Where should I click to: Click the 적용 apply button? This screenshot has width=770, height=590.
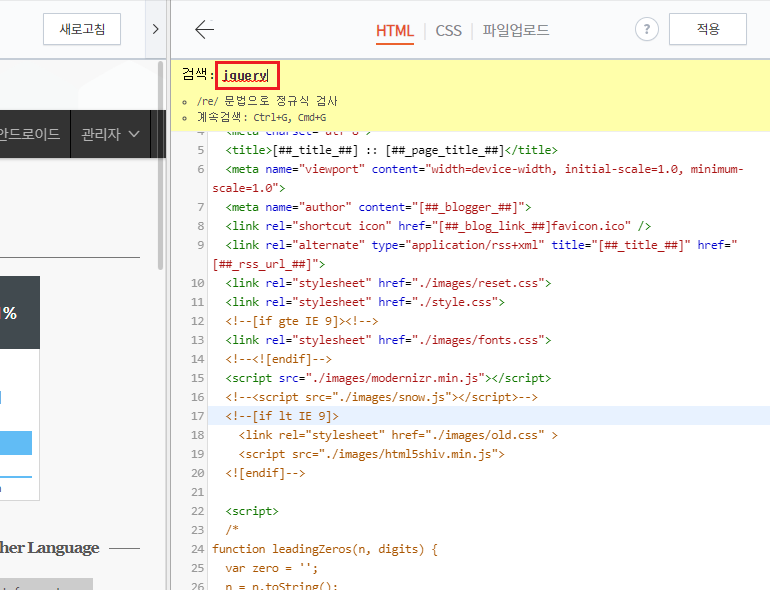[708, 29]
